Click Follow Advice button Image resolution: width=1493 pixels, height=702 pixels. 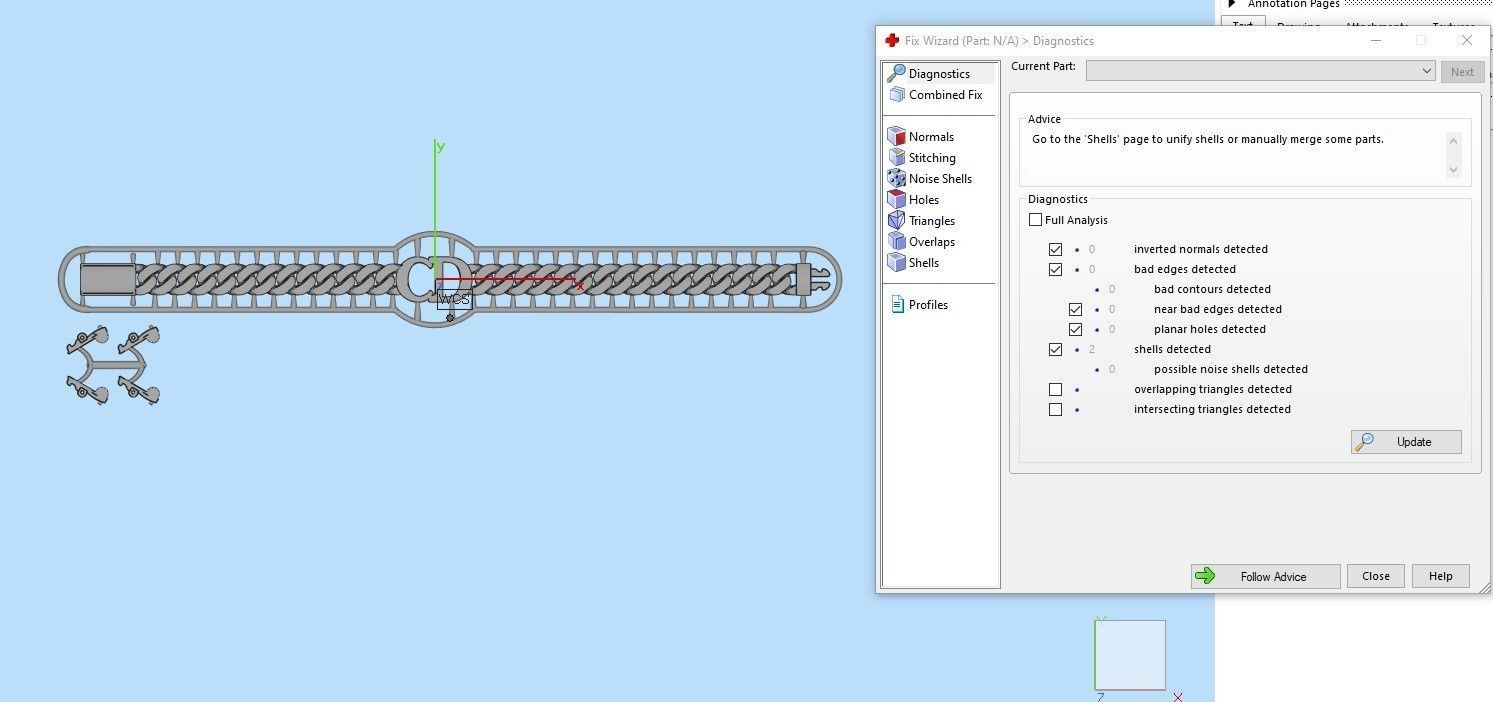click(1265, 576)
